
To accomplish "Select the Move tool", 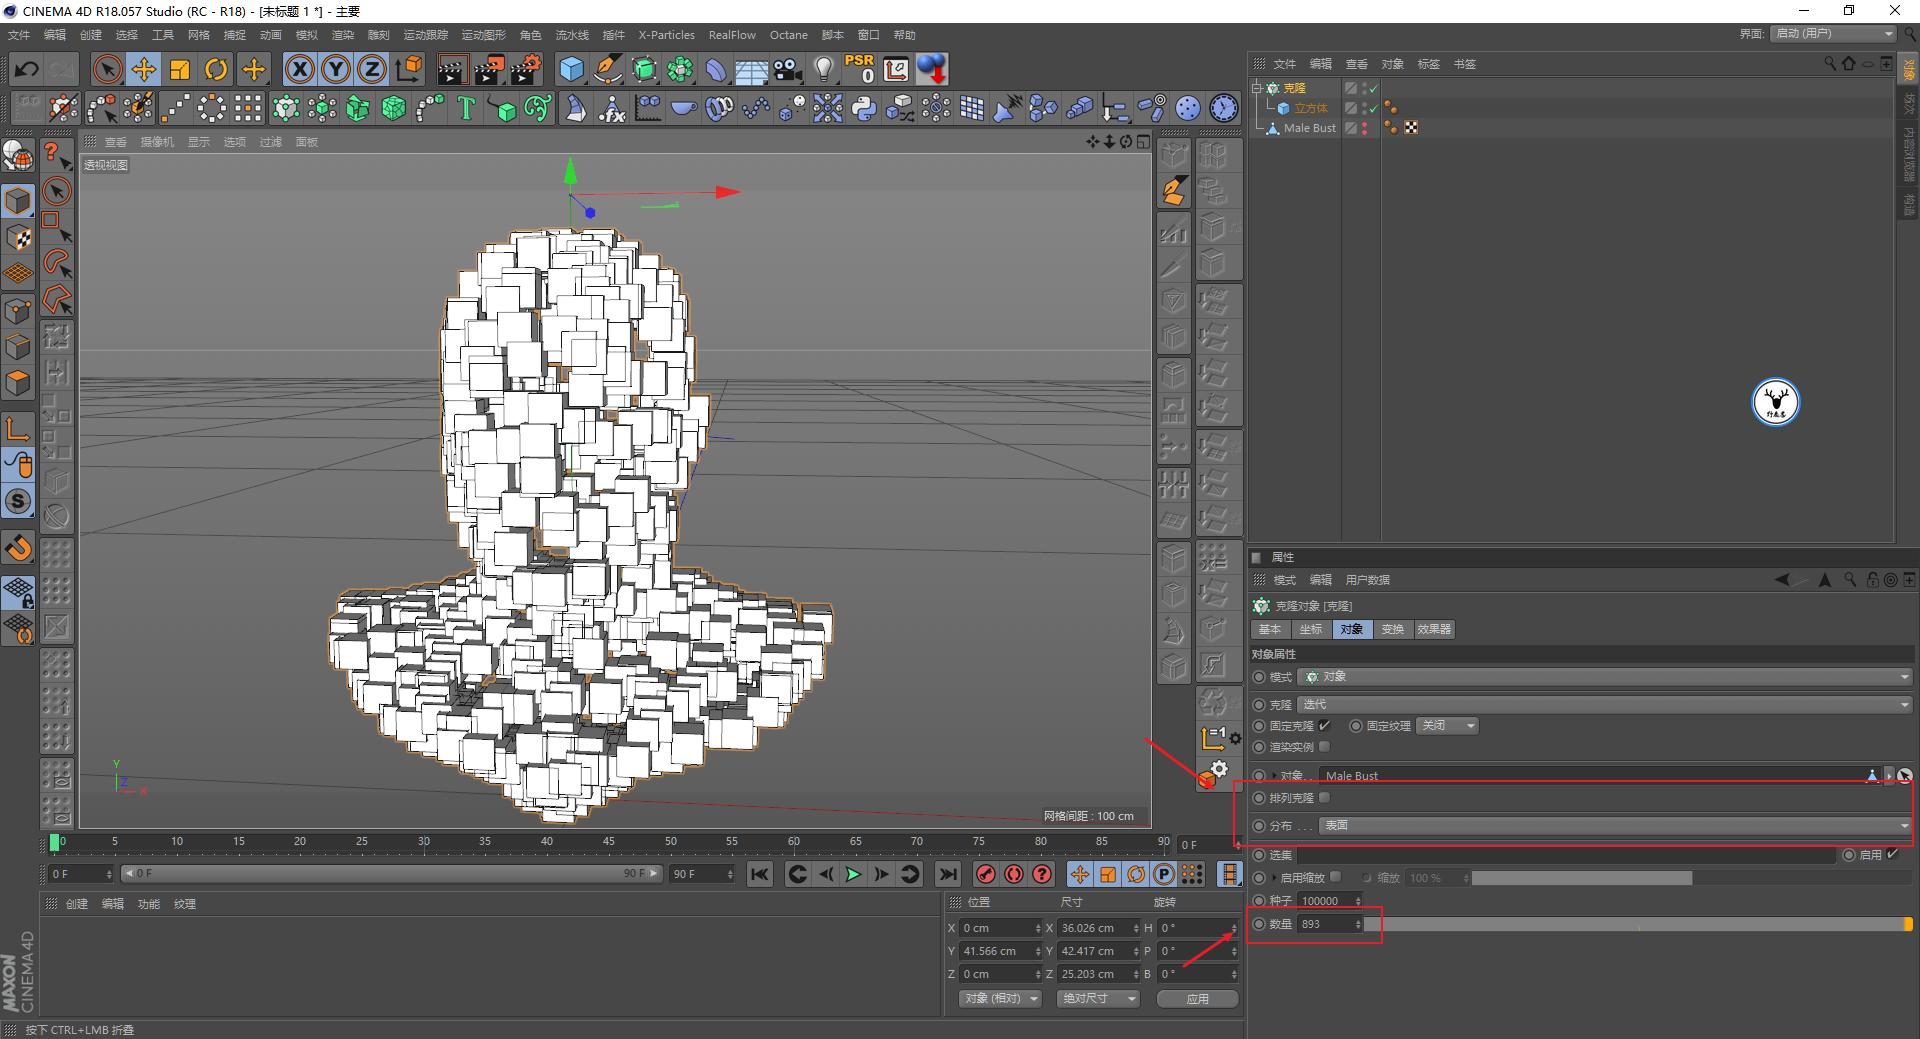I will [x=144, y=69].
